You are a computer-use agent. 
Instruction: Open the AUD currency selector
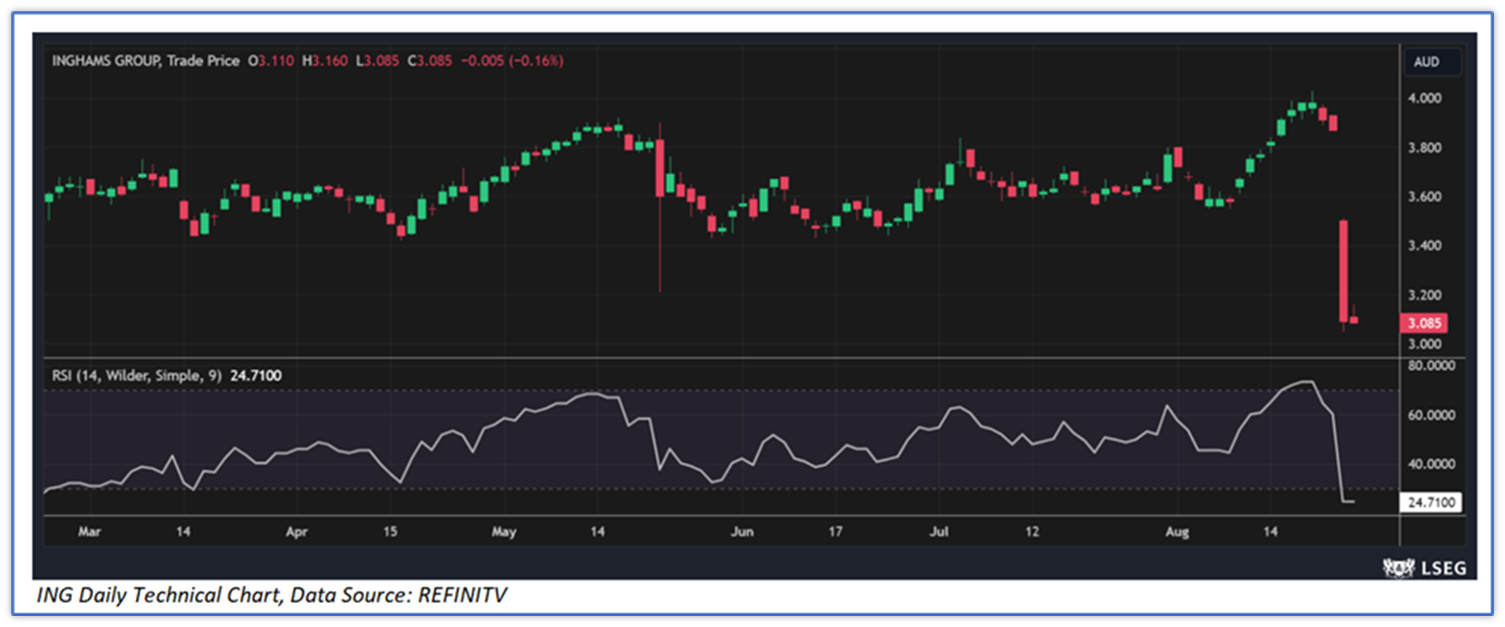[1431, 62]
